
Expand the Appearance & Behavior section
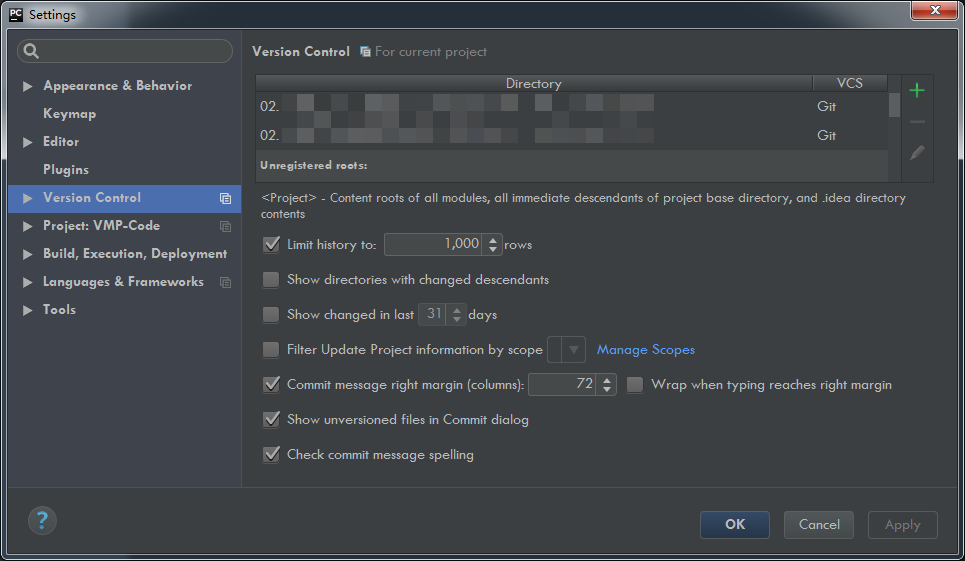tap(28, 86)
